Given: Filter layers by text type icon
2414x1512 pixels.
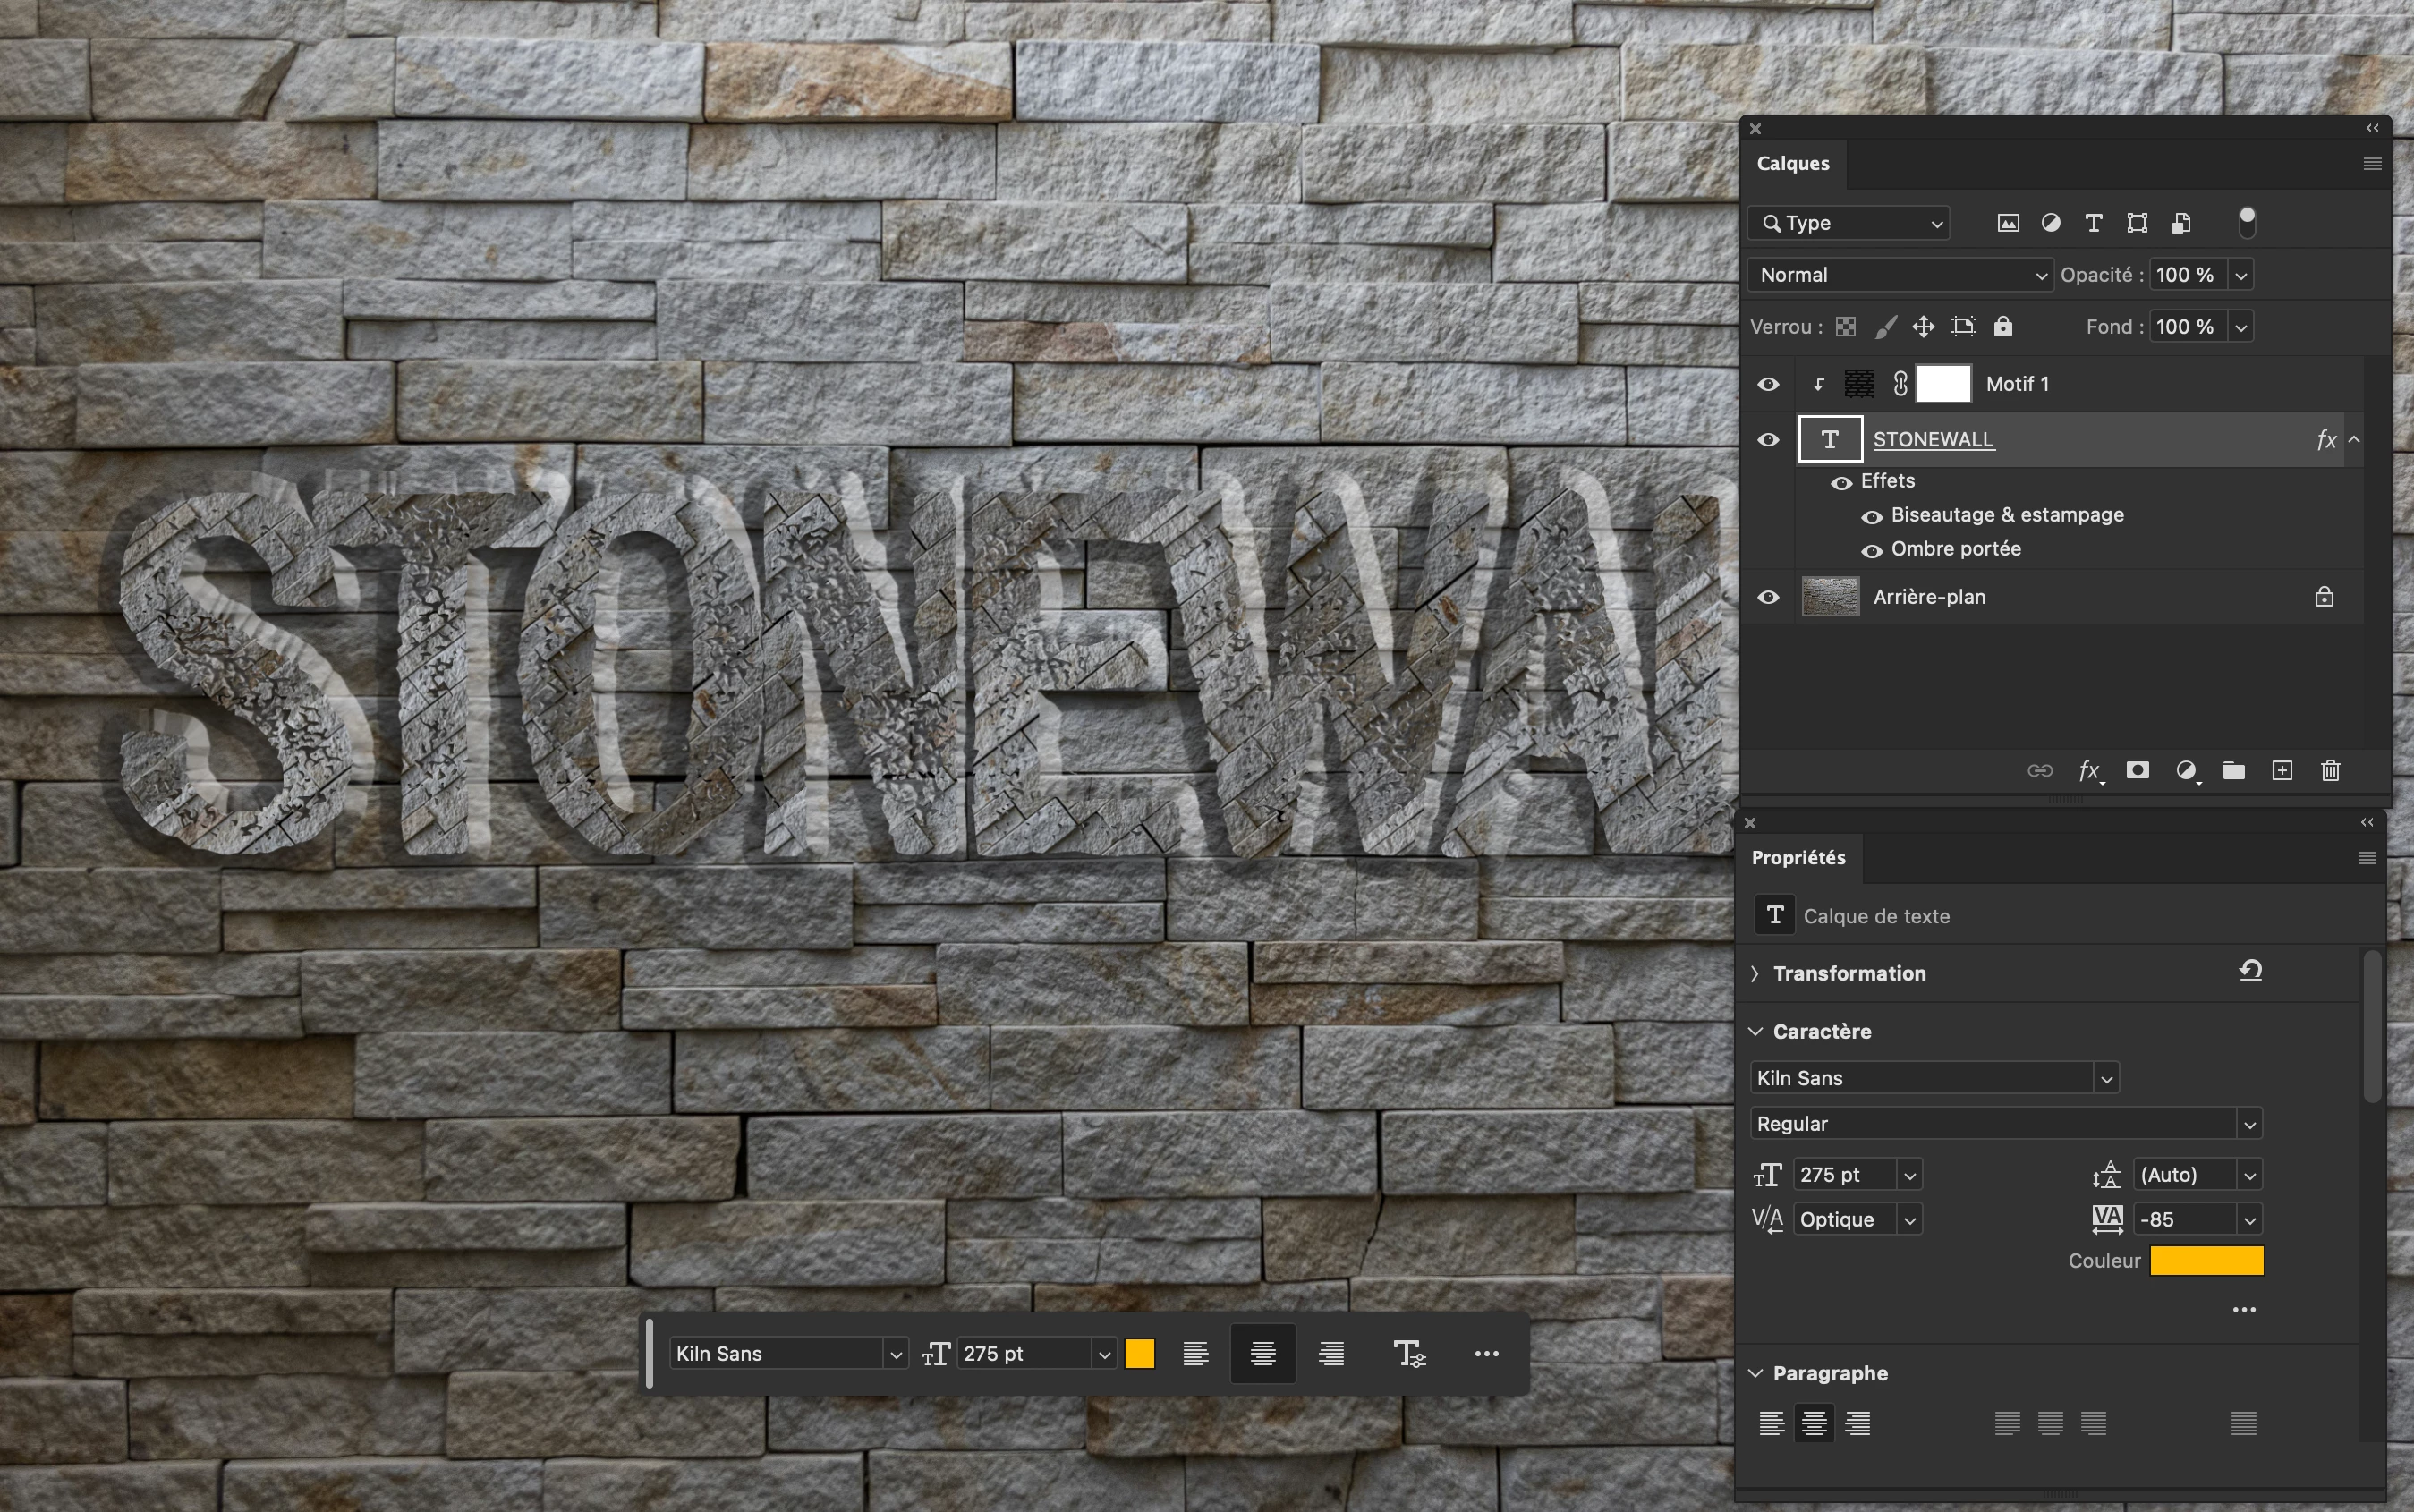Looking at the screenshot, I should 2093,223.
